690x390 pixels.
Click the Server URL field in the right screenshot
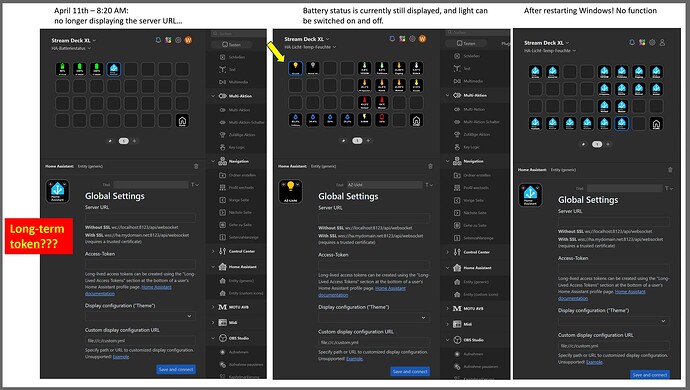[614, 221]
